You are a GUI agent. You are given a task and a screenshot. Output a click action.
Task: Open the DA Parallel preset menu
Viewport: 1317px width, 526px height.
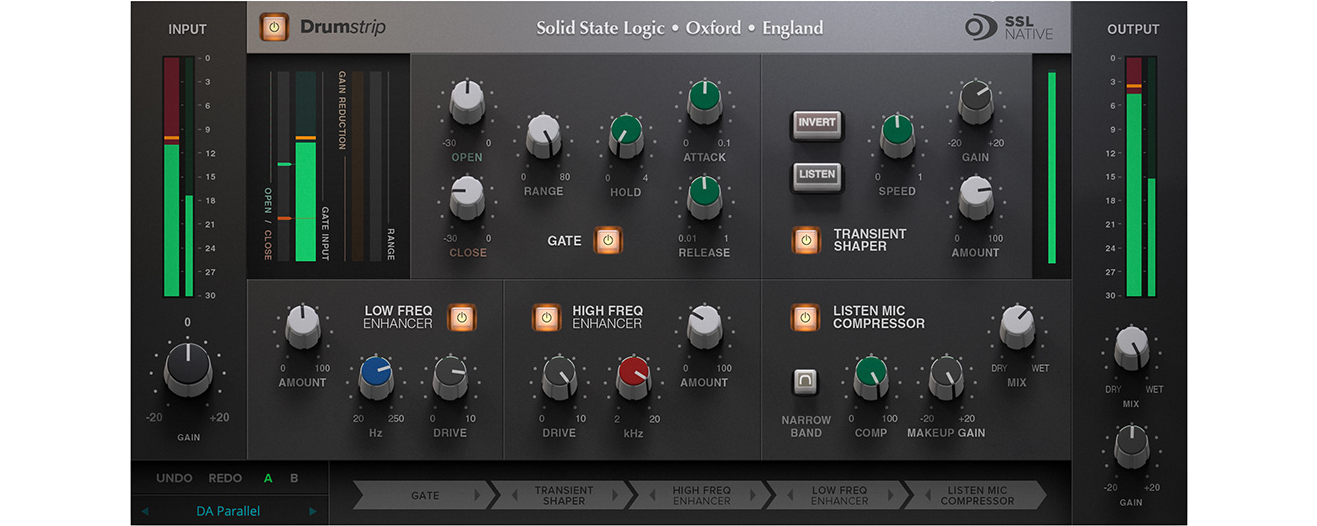pos(228,511)
